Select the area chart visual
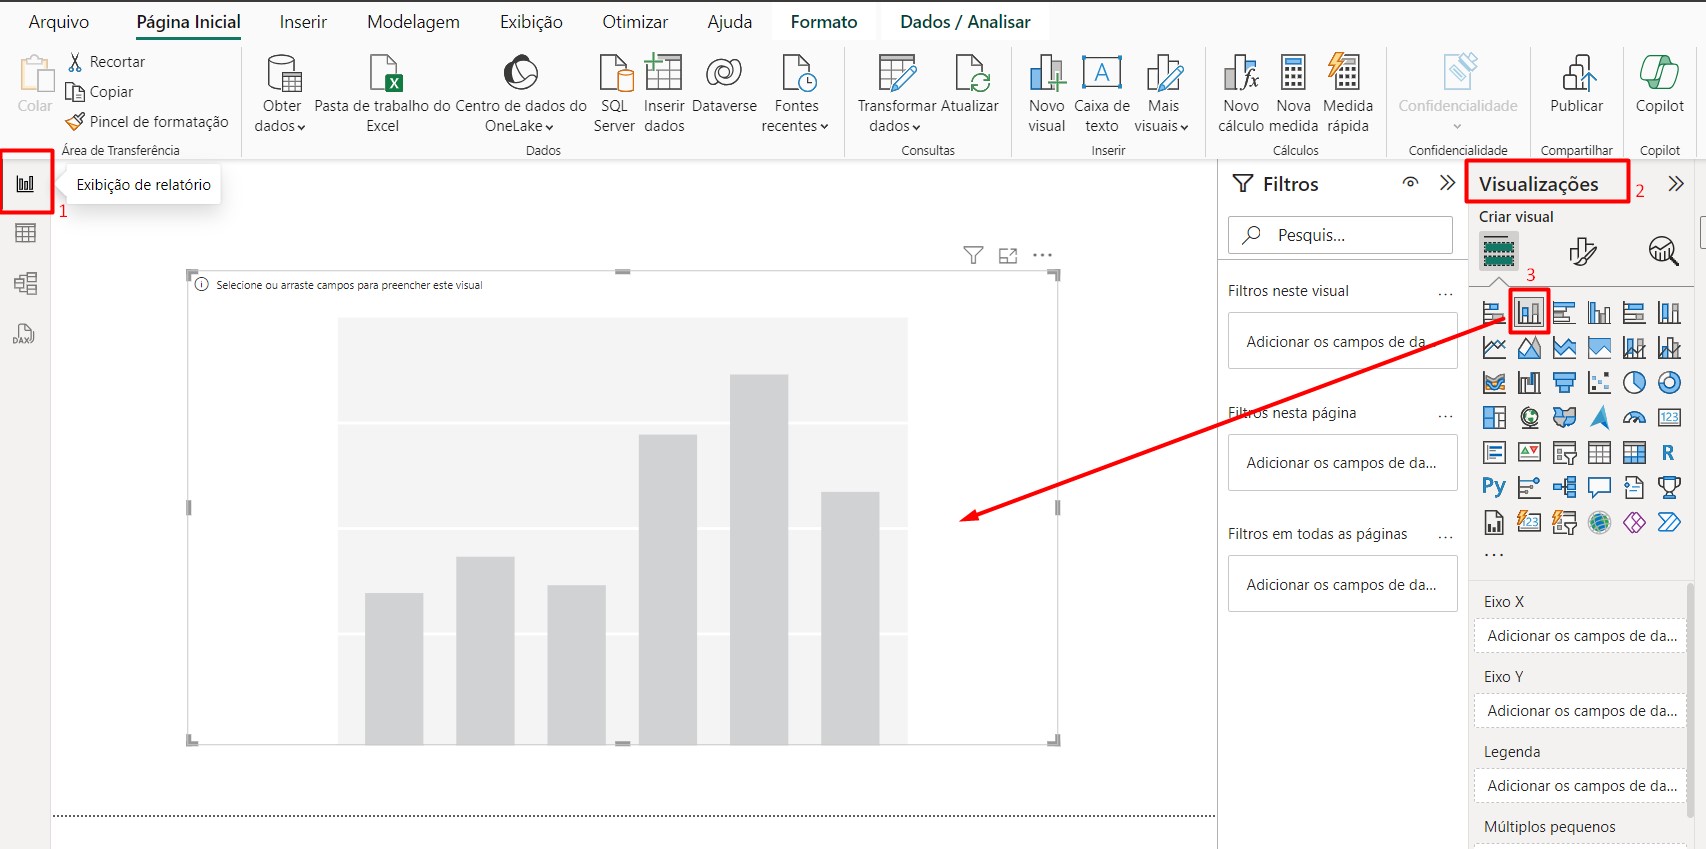1706x849 pixels. 1529,348
